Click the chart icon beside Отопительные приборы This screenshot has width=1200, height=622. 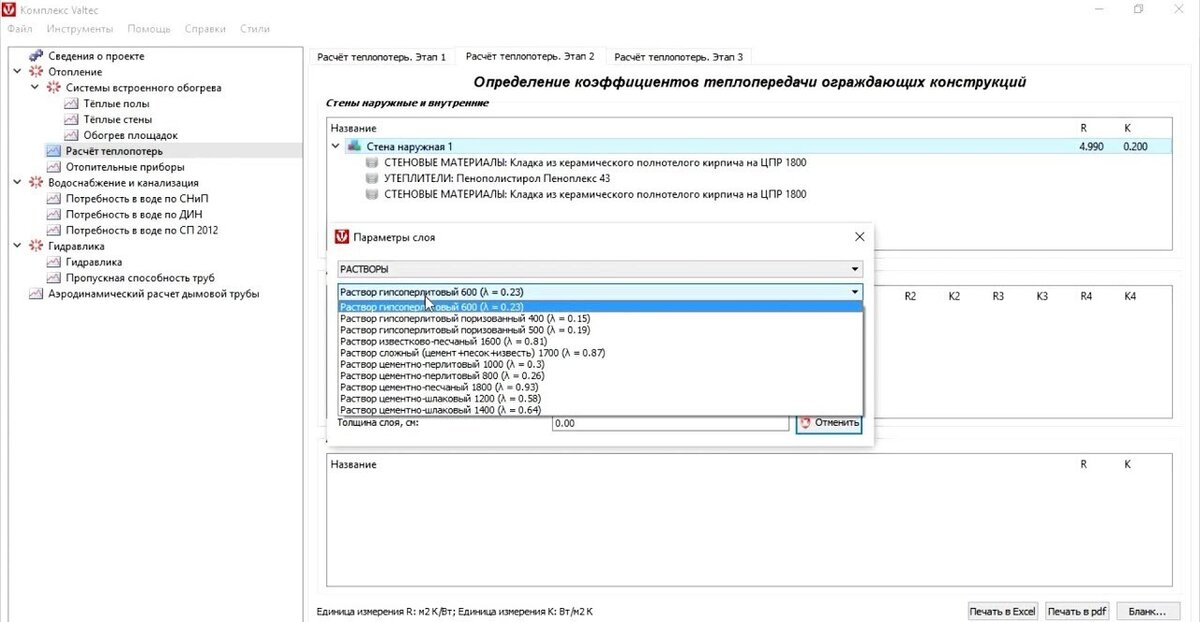[x=54, y=167]
